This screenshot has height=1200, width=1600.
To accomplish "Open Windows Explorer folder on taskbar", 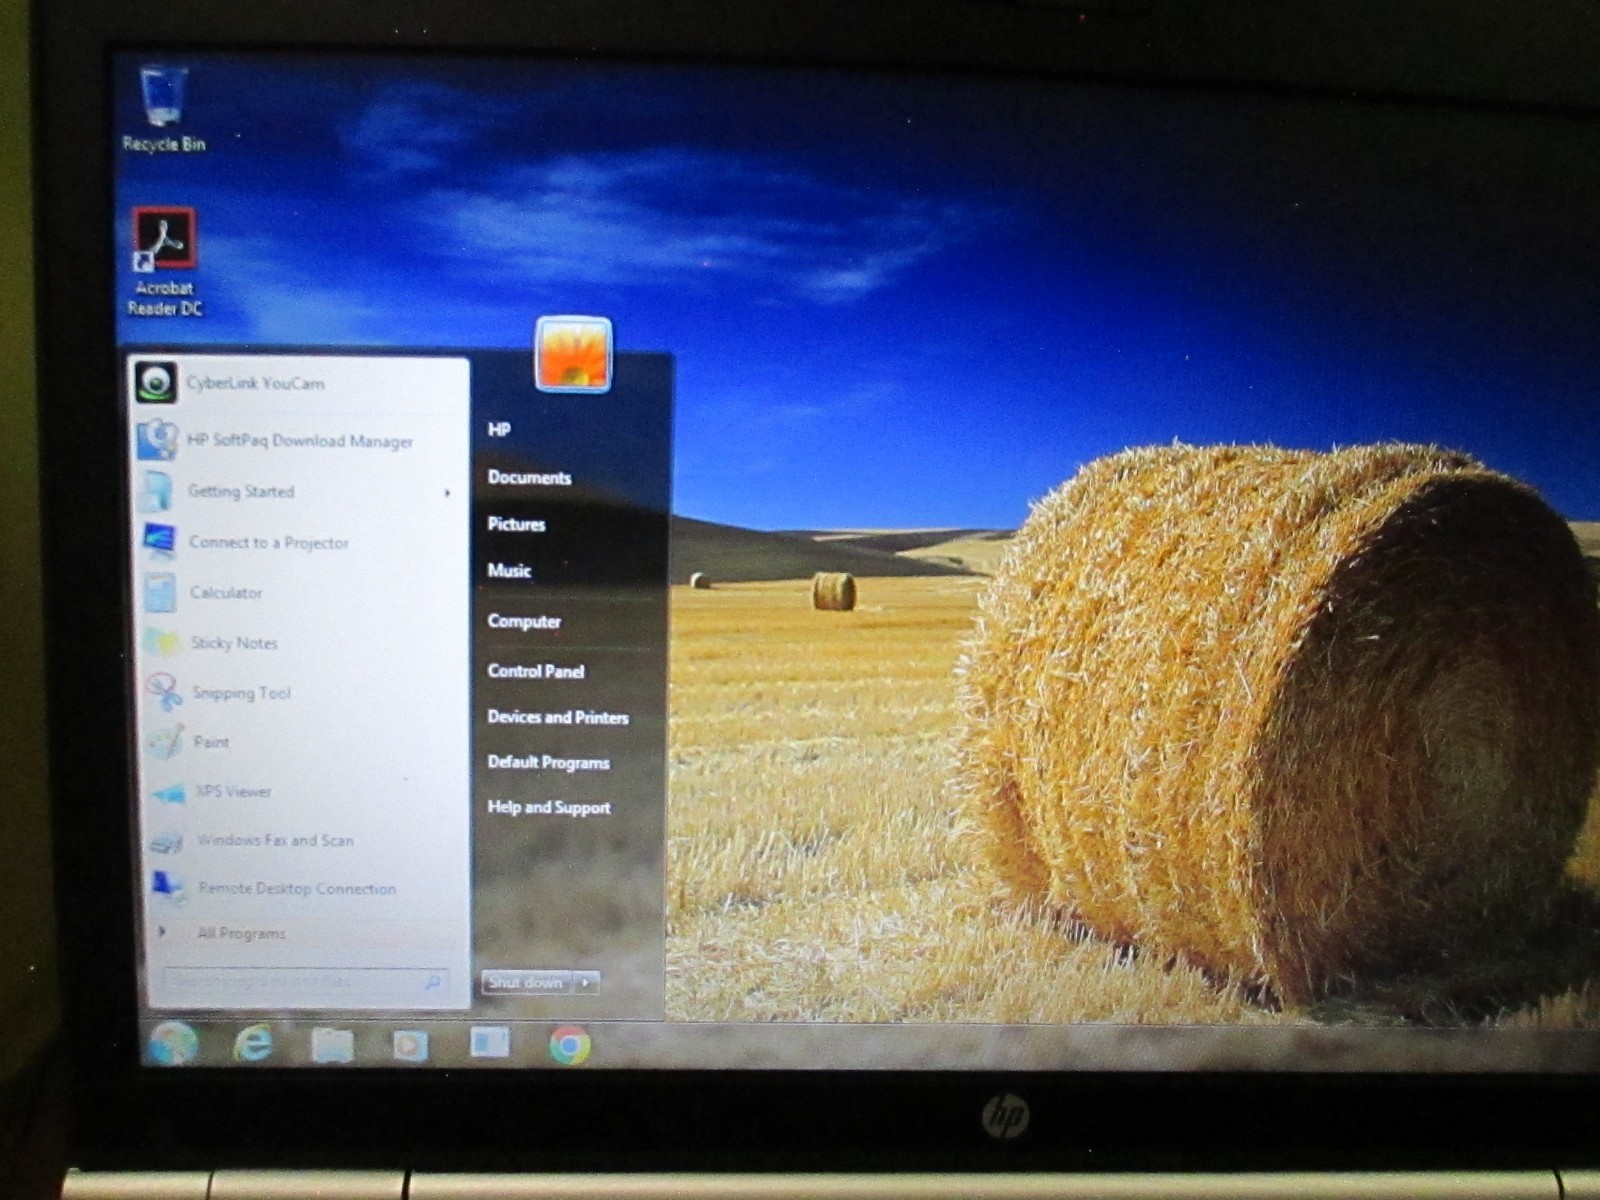I will [x=332, y=1046].
